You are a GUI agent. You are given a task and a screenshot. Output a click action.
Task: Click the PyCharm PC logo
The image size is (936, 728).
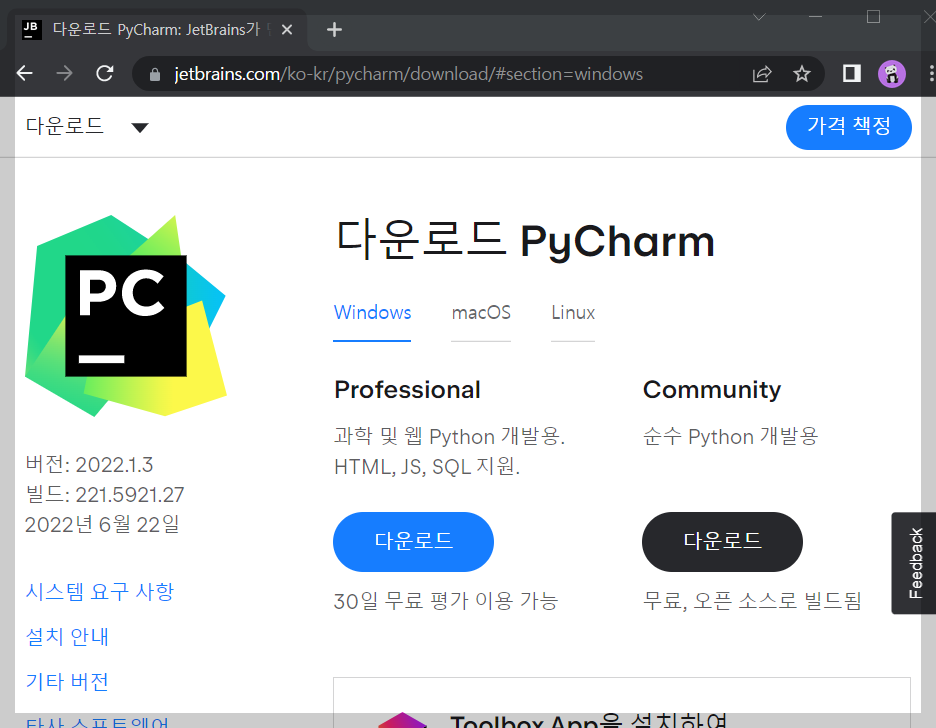click(x=125, y=316)
